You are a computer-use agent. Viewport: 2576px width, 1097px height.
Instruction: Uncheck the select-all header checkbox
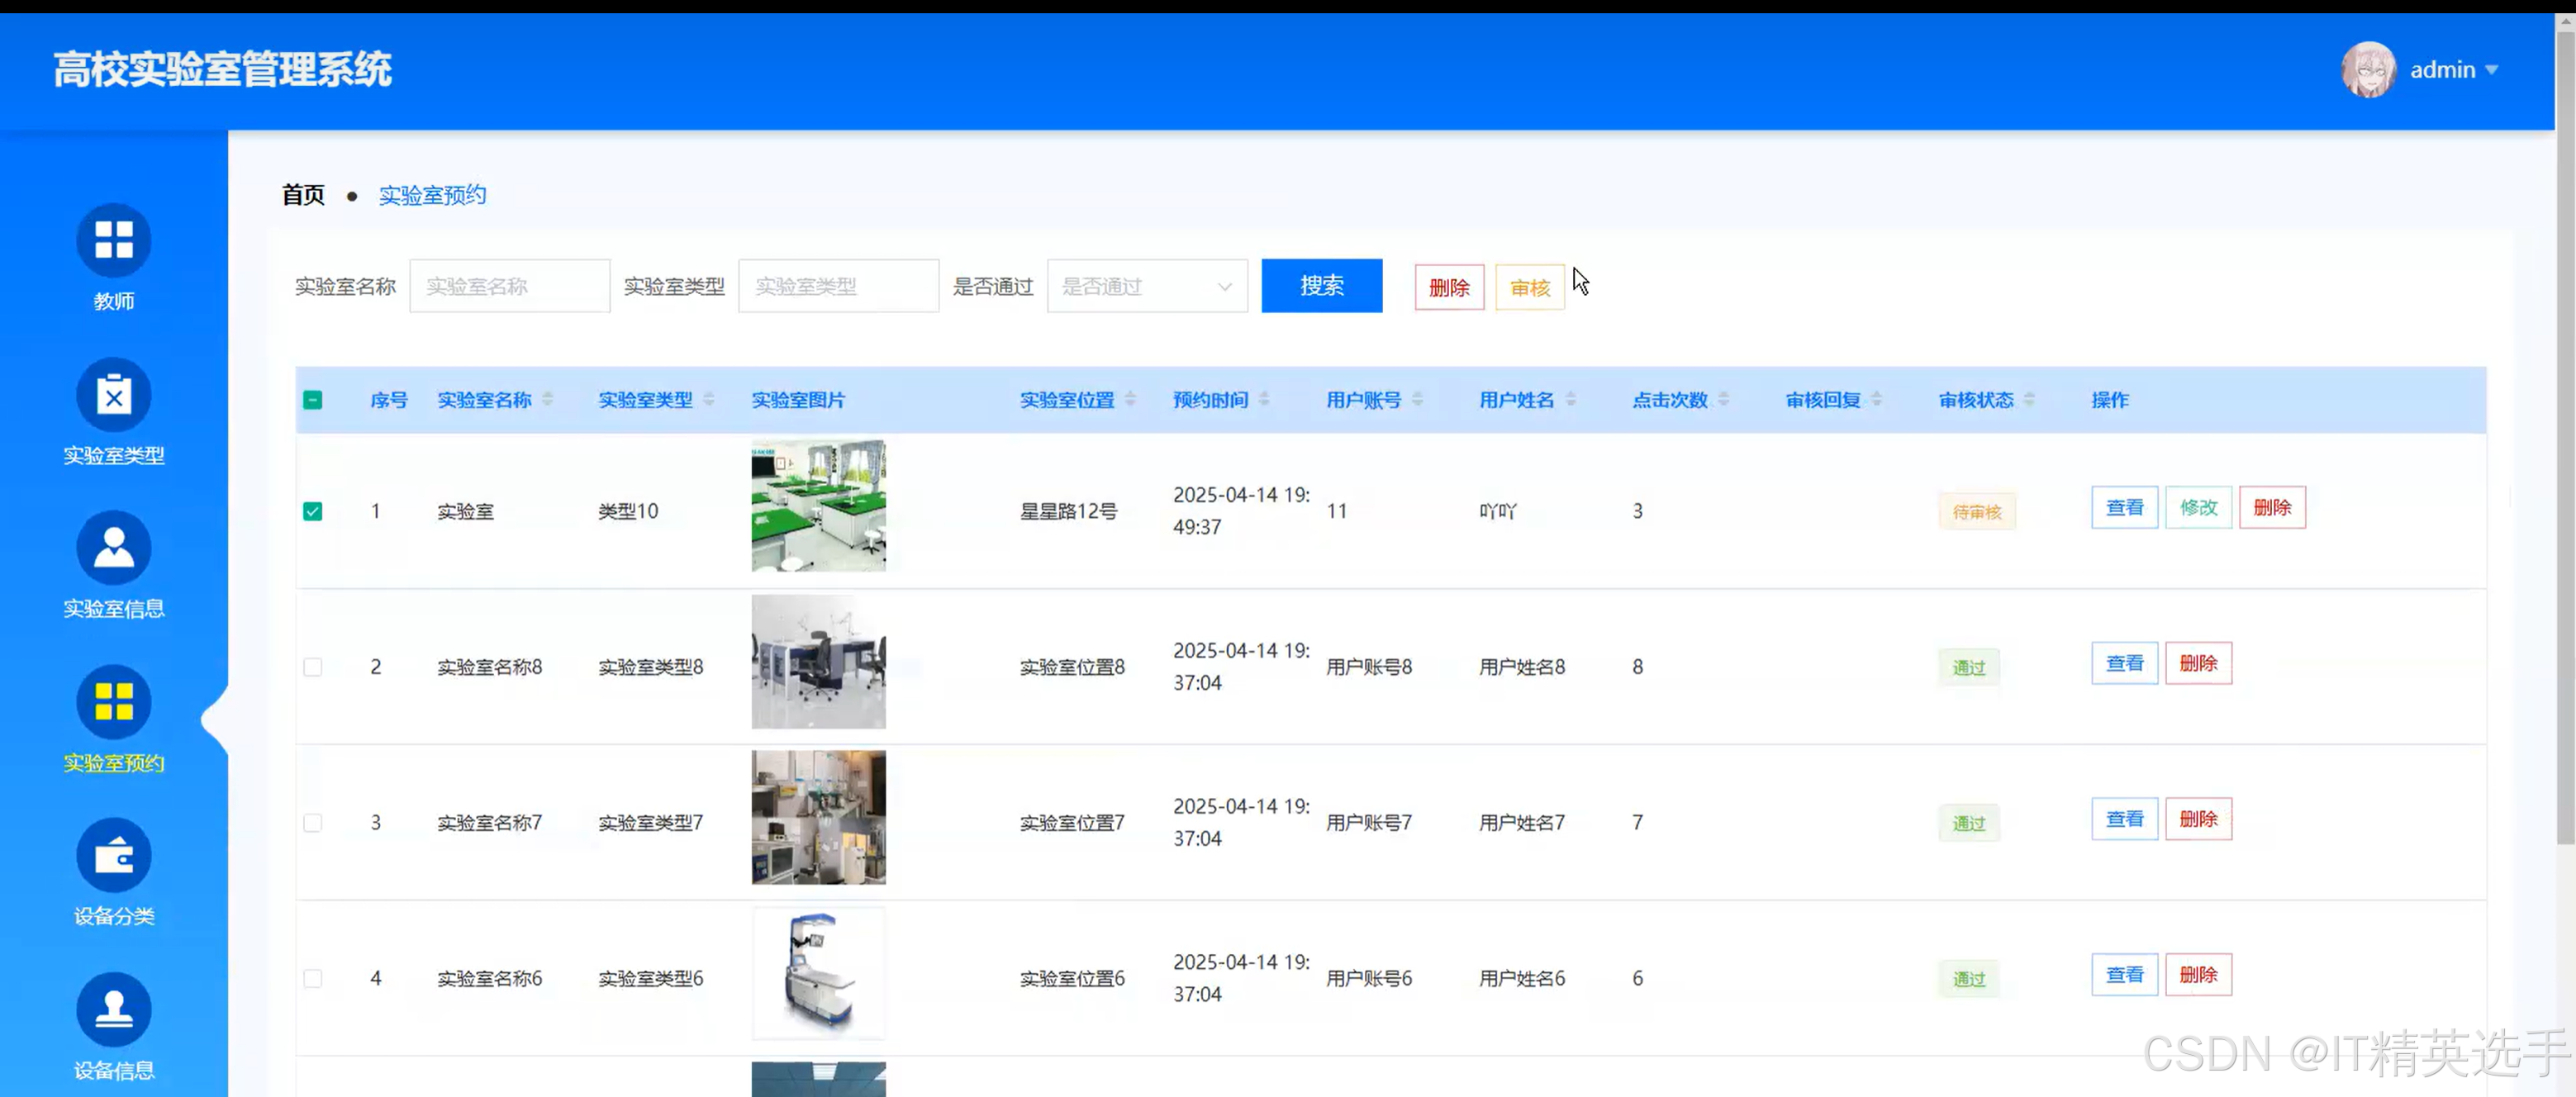click(x=313, y=399)
